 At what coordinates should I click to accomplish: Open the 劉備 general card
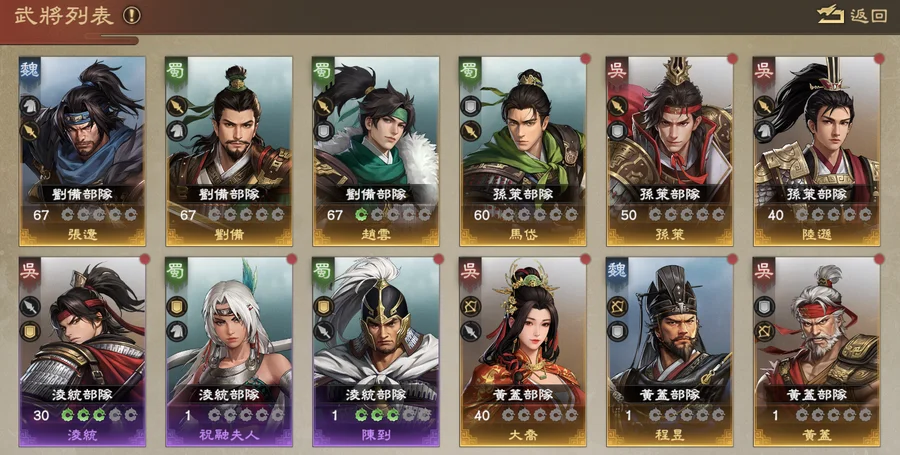coord(229,151)
